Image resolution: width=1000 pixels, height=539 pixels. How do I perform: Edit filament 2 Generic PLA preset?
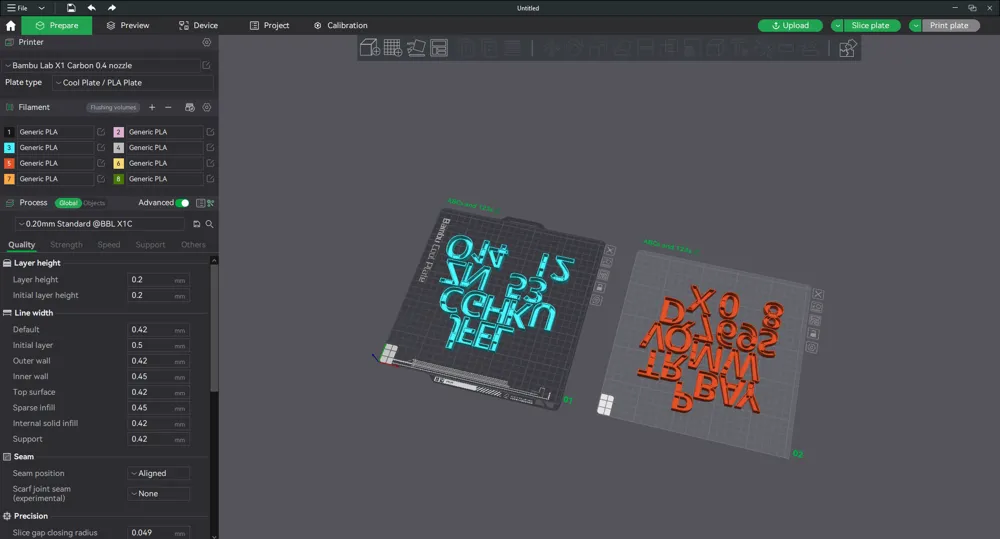210,132
